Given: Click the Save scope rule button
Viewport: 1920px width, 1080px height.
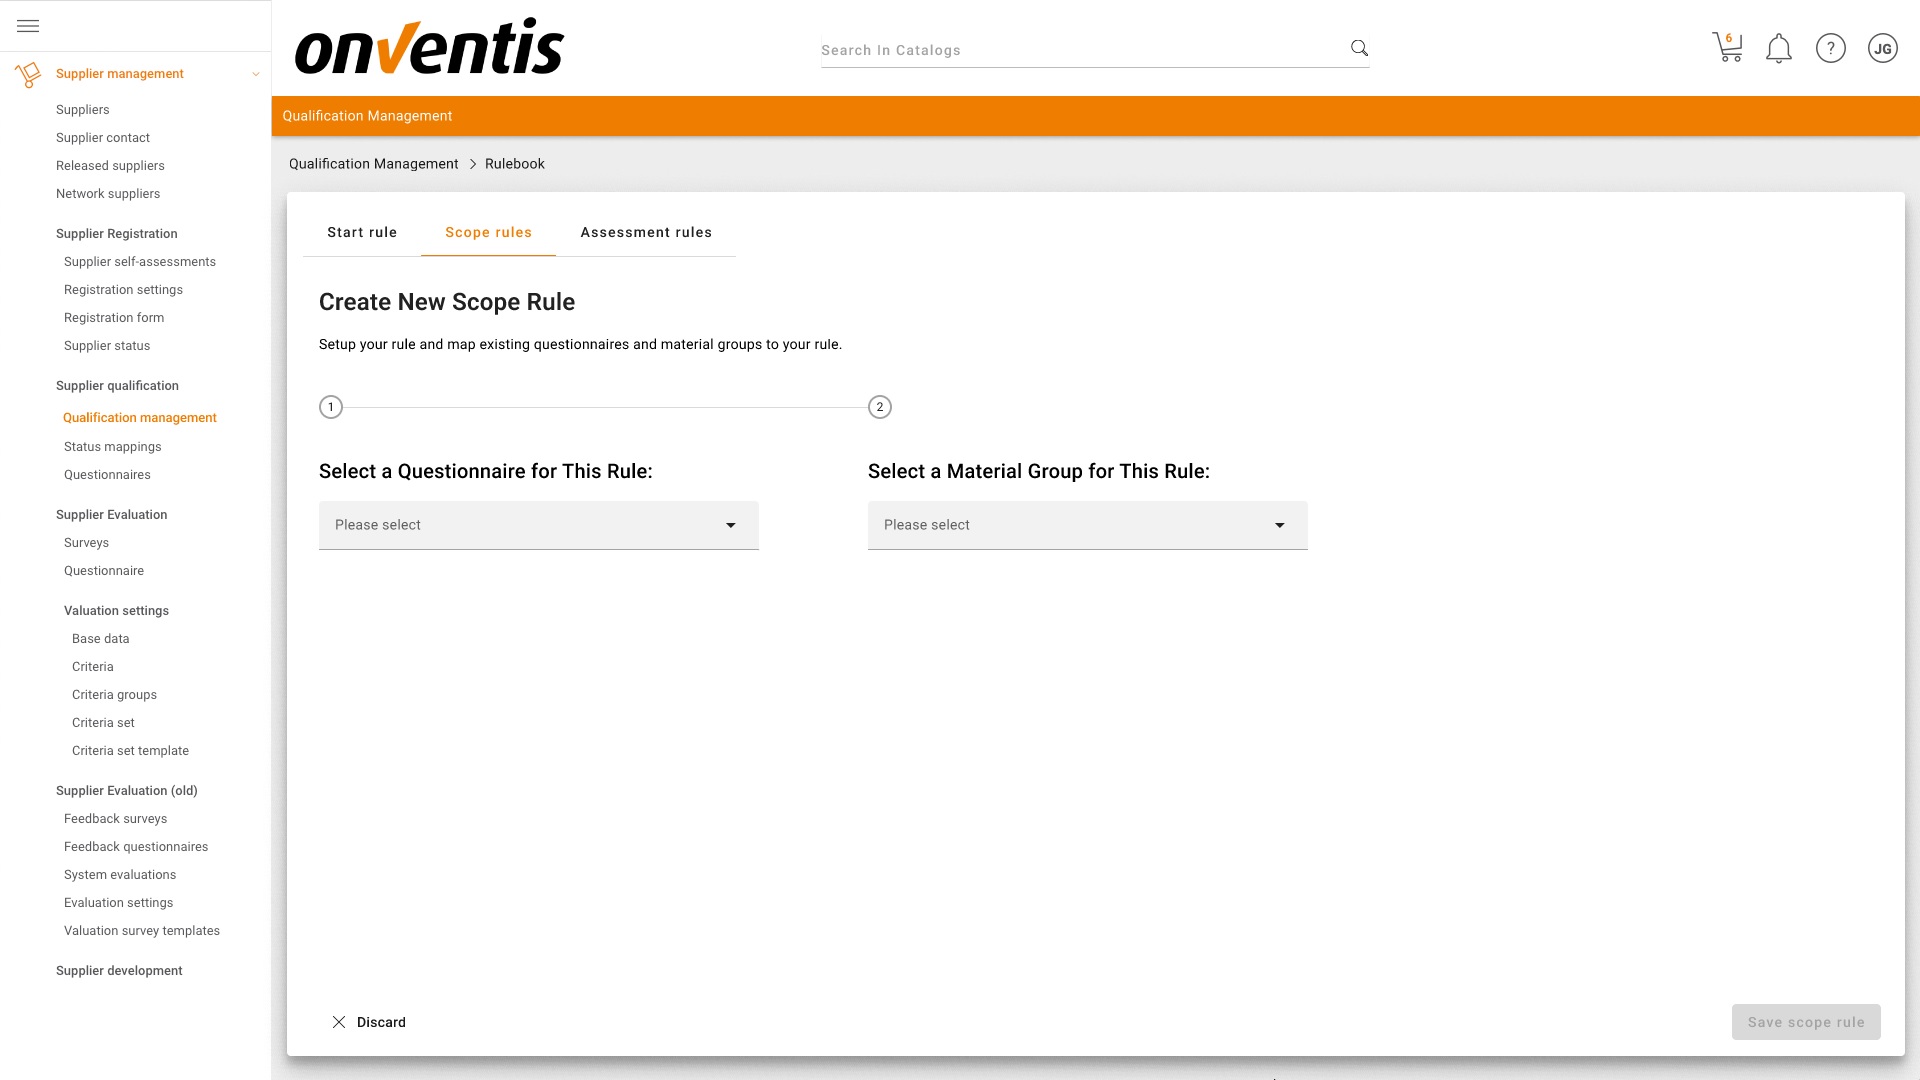Looking at the screenshot, I should [x=1806, y=1022].
